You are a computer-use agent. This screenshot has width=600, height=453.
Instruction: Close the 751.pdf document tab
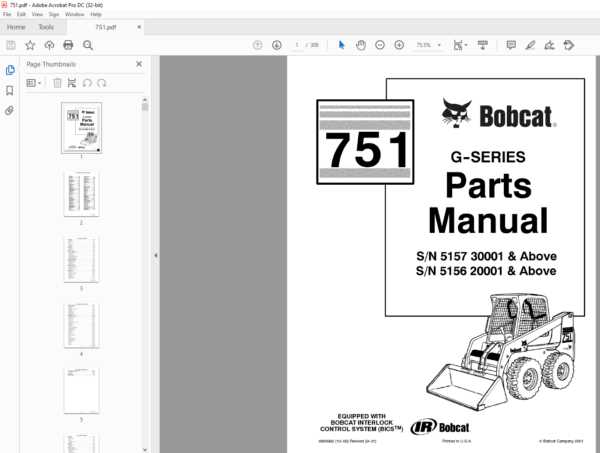139,27
